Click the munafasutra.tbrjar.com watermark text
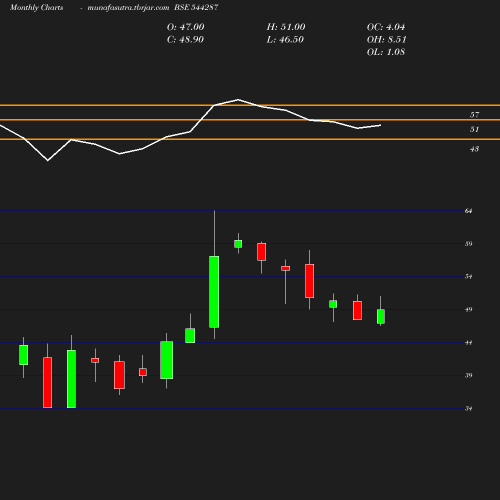The height and width of the screenshot is (500, 500). tap(128, 7)
